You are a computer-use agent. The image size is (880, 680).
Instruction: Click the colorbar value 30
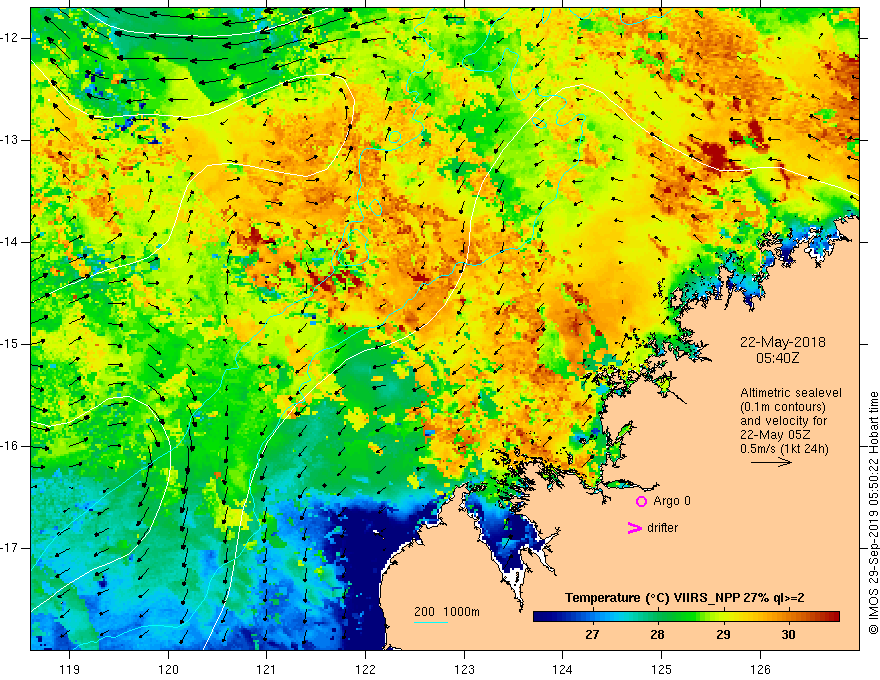(x=789, y=635)
